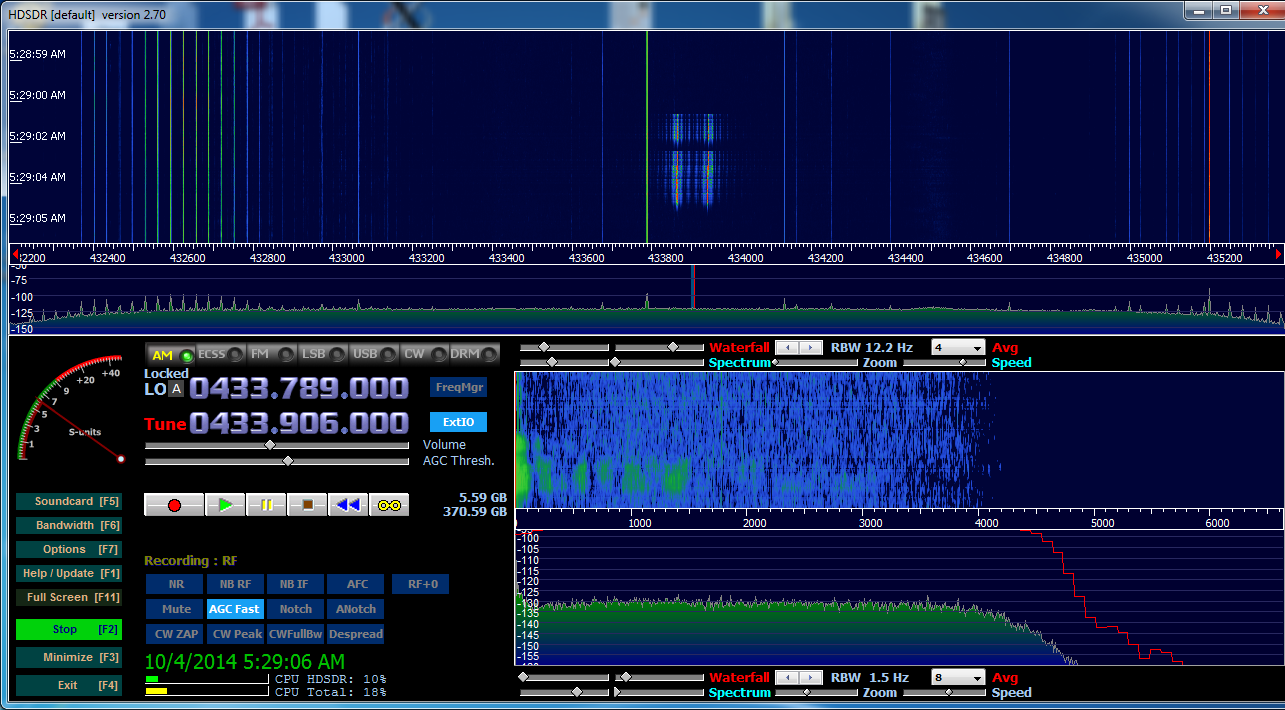Click the LO frequency display 0433.789.000
Screen dimensions: 1285x710
point(300,389)
